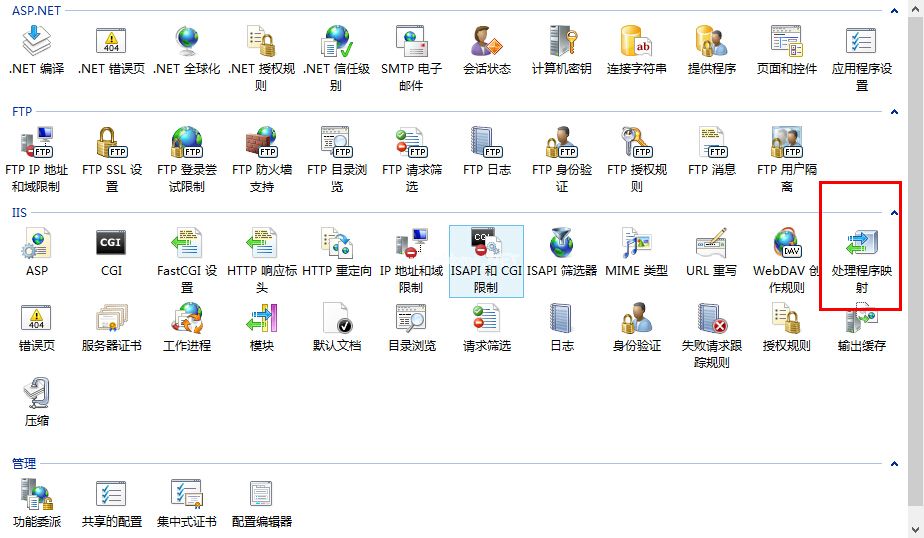Image resolution: width=924 pixels, height=538 pixels.
Task: Collapse the IIS group section
Action: click(894, 212)
